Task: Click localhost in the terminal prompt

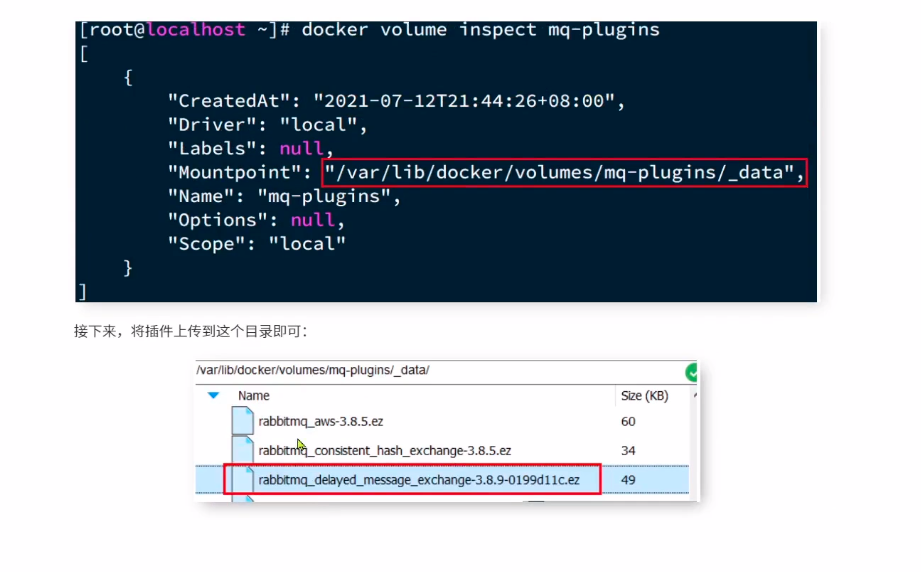Action: pyautogui.click(x=196, y=30)
